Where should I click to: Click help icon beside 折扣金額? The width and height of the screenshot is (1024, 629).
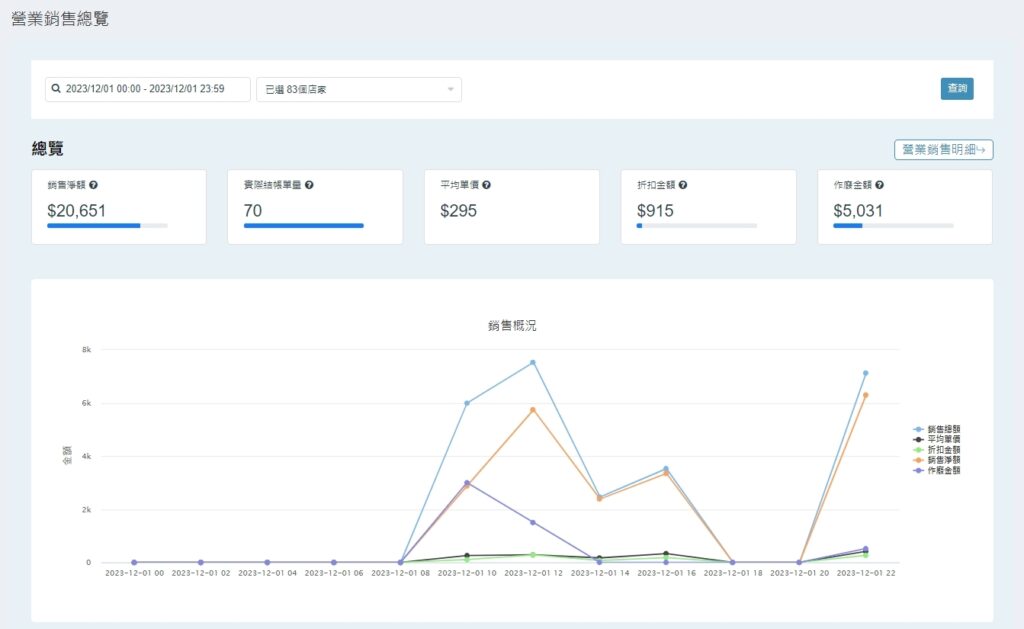coord(683,185)
